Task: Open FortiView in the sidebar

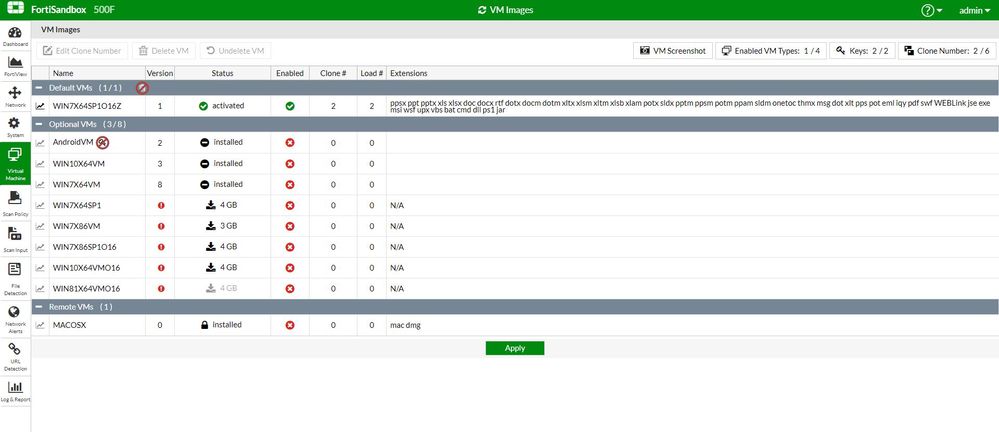Action: pos(15,66)
